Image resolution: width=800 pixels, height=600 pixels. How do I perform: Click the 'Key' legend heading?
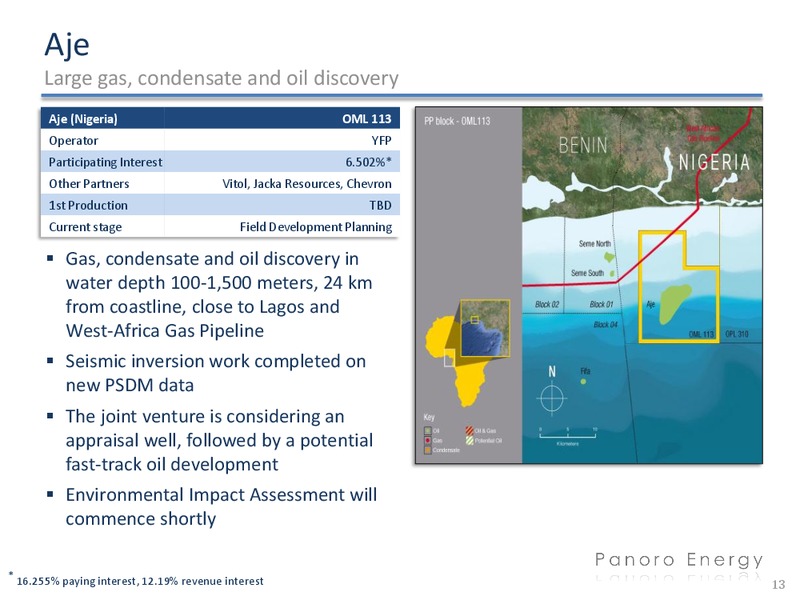(x=429, y=417)
